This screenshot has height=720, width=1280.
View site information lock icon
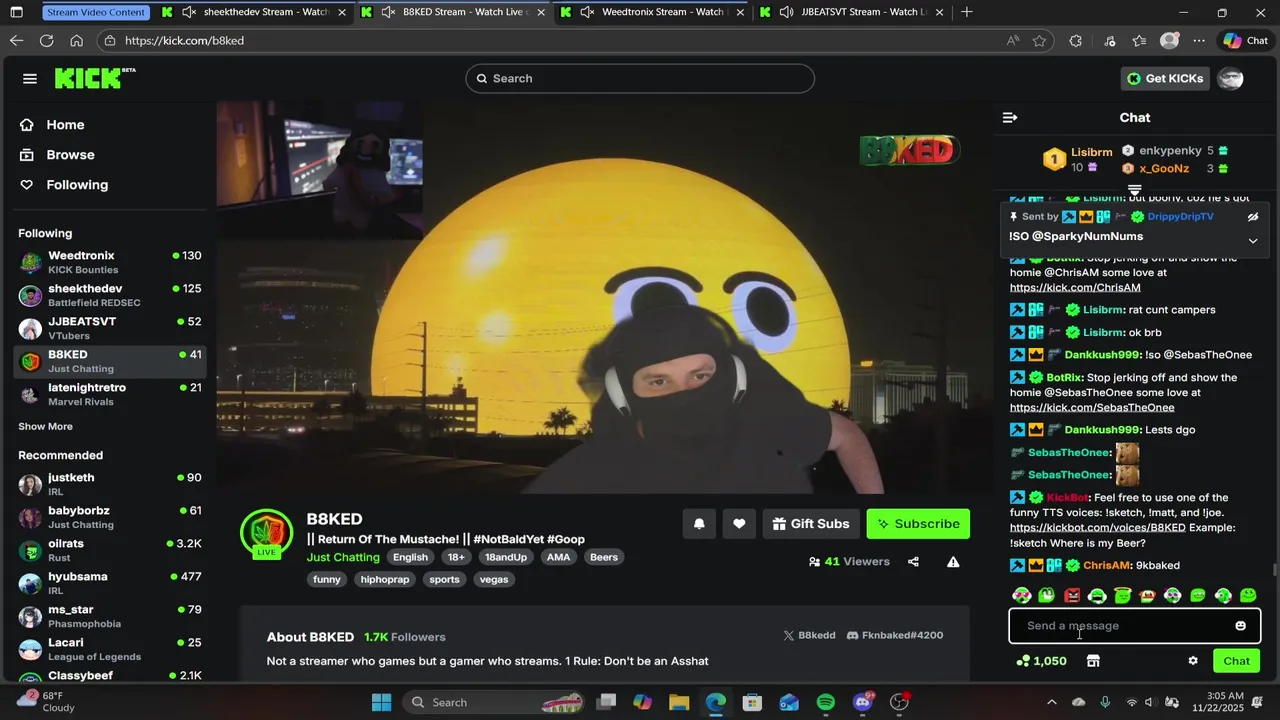click(110, 41)
